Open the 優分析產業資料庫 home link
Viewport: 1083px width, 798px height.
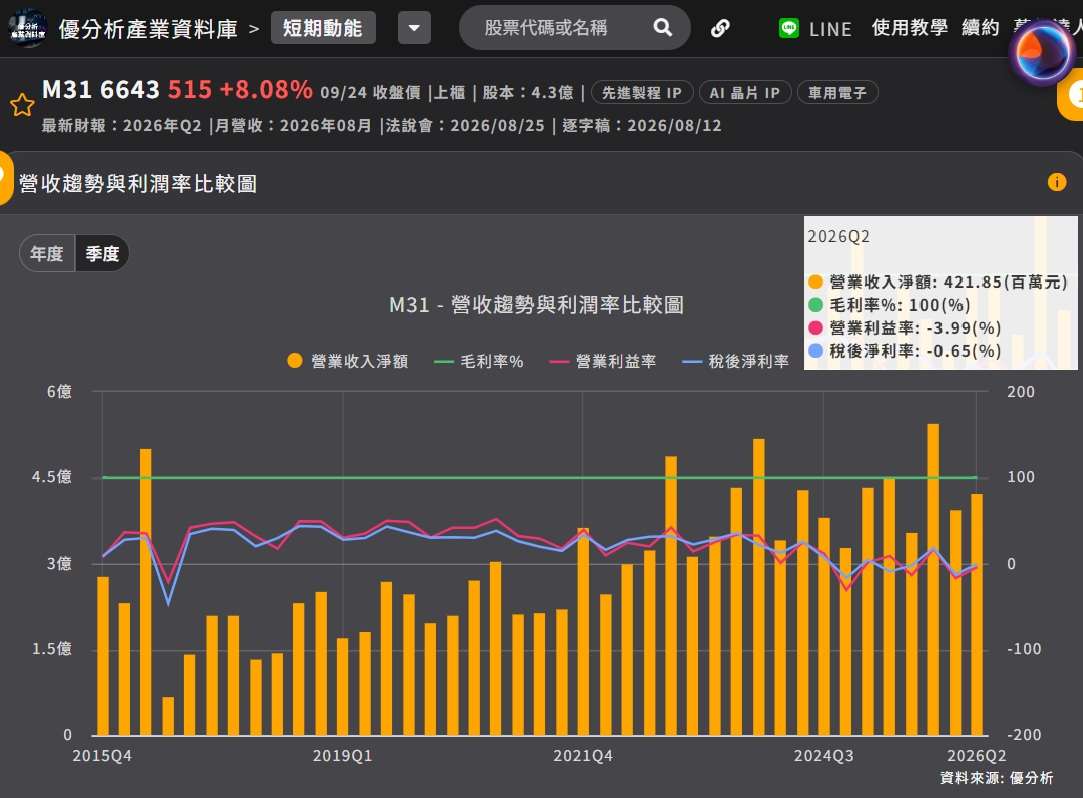pyautogui.click(x=148, y=29)
